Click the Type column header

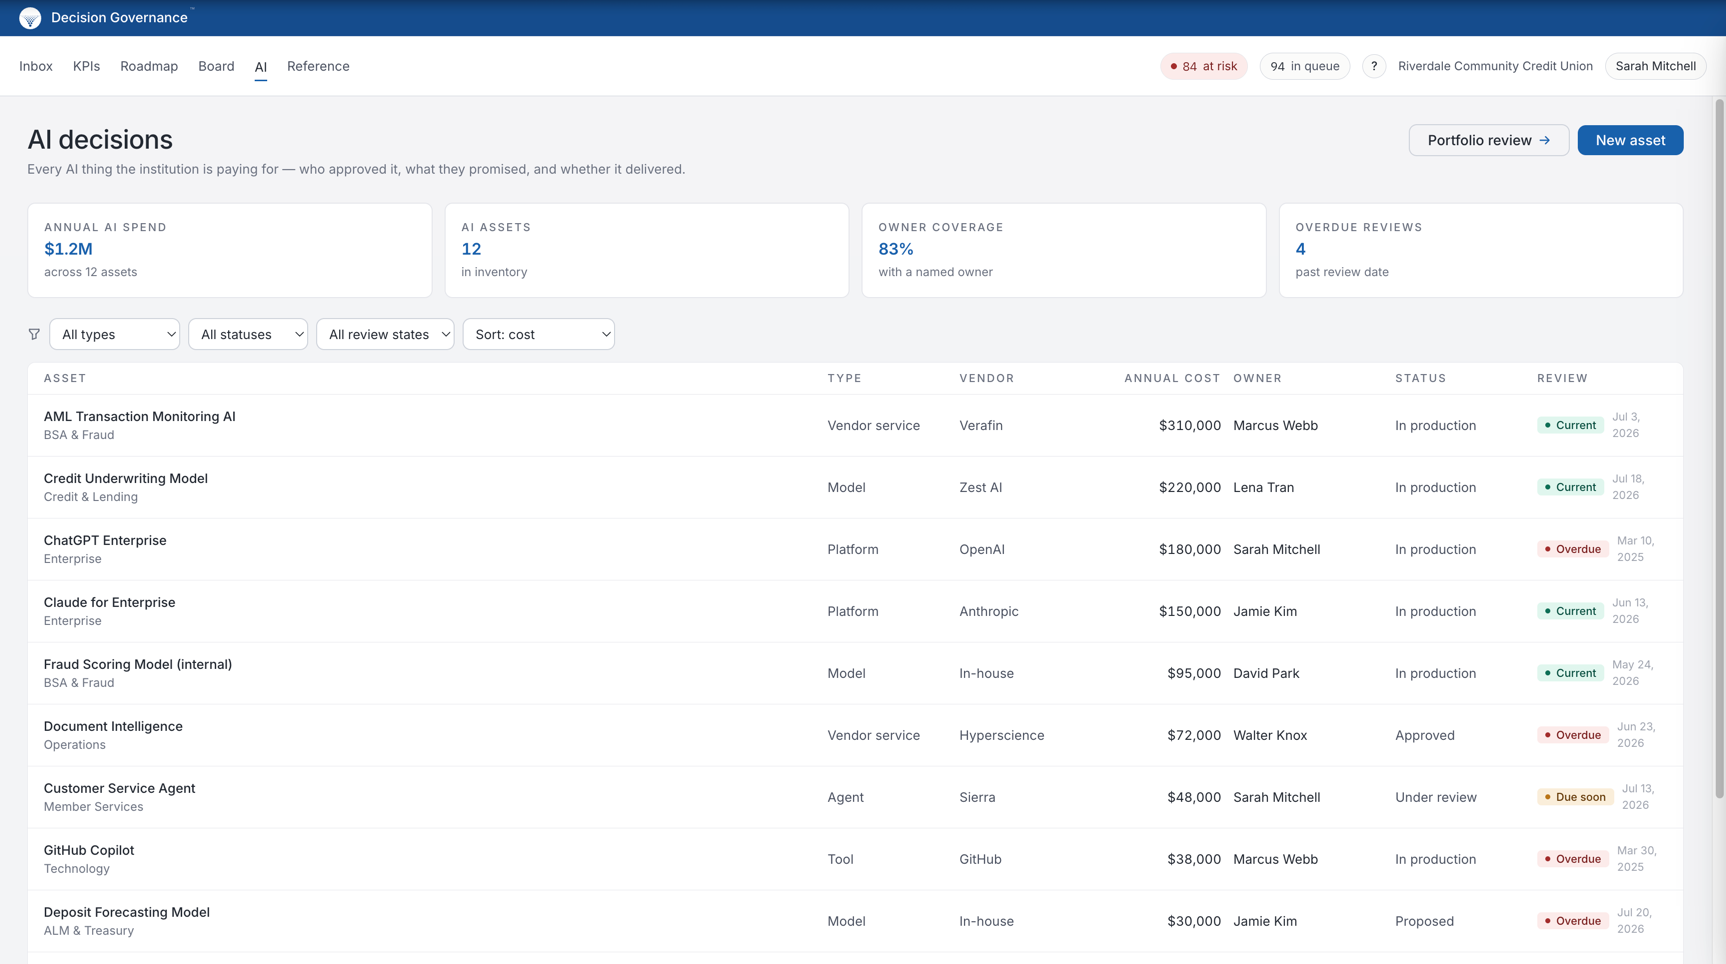tap(844, 378)
